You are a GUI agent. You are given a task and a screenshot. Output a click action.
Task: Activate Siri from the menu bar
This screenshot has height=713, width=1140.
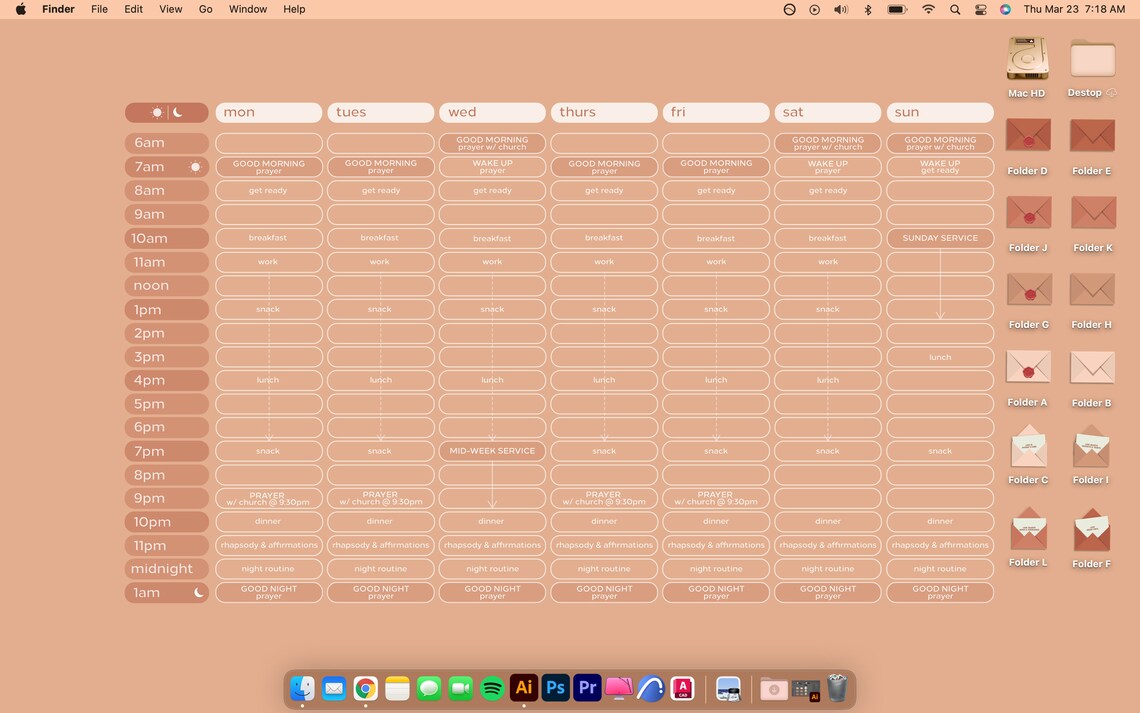point(1005,9)
